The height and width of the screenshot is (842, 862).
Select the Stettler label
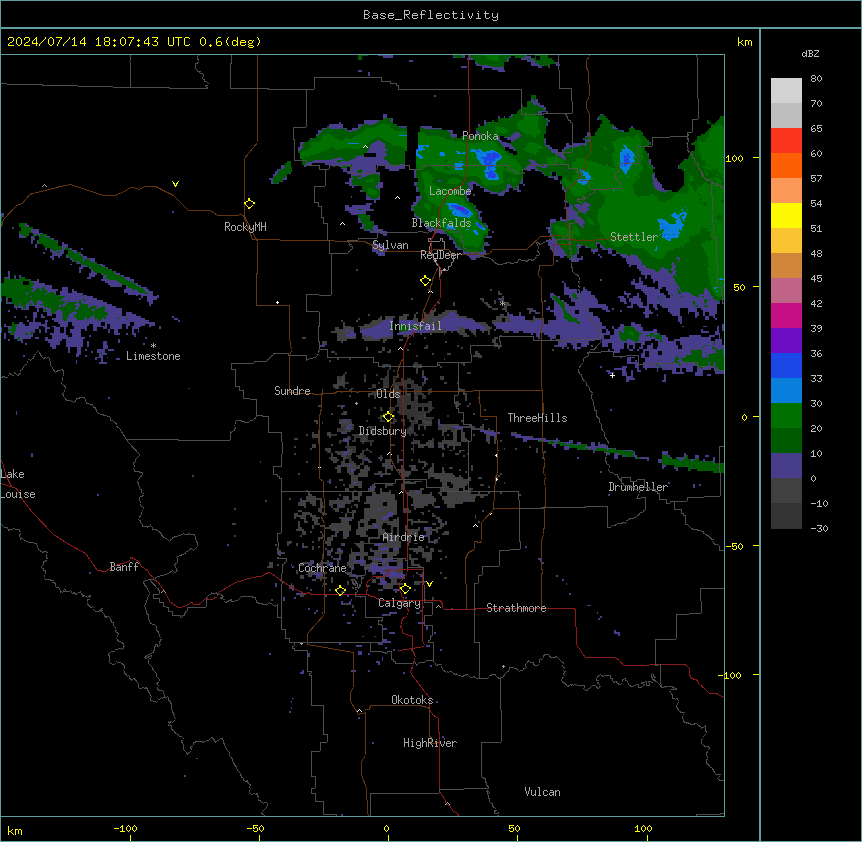(634, 237)
